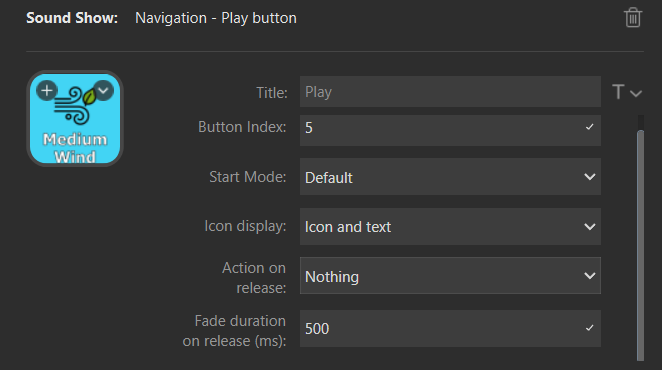Open the Action on release dropdown

pyautogui.click(x=450, y=276)
